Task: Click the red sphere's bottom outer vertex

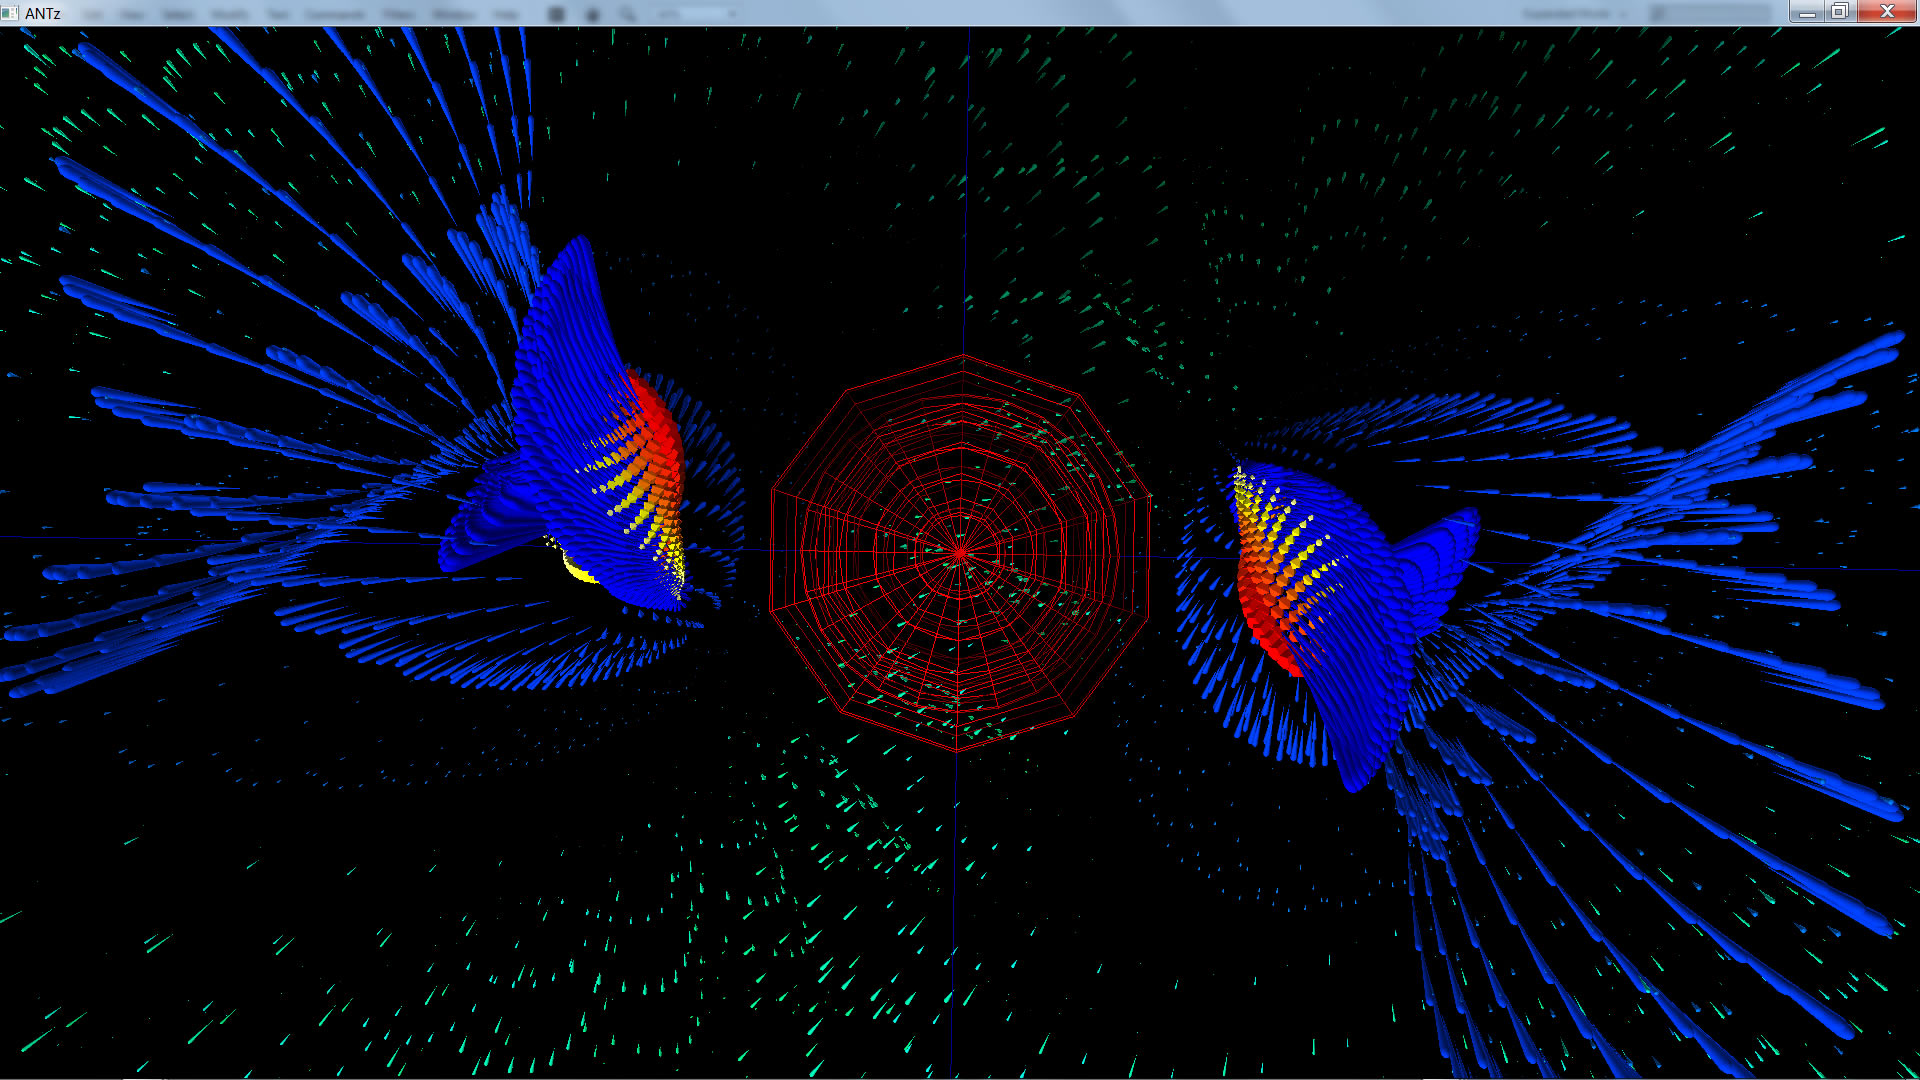Action: coord(957,750)
